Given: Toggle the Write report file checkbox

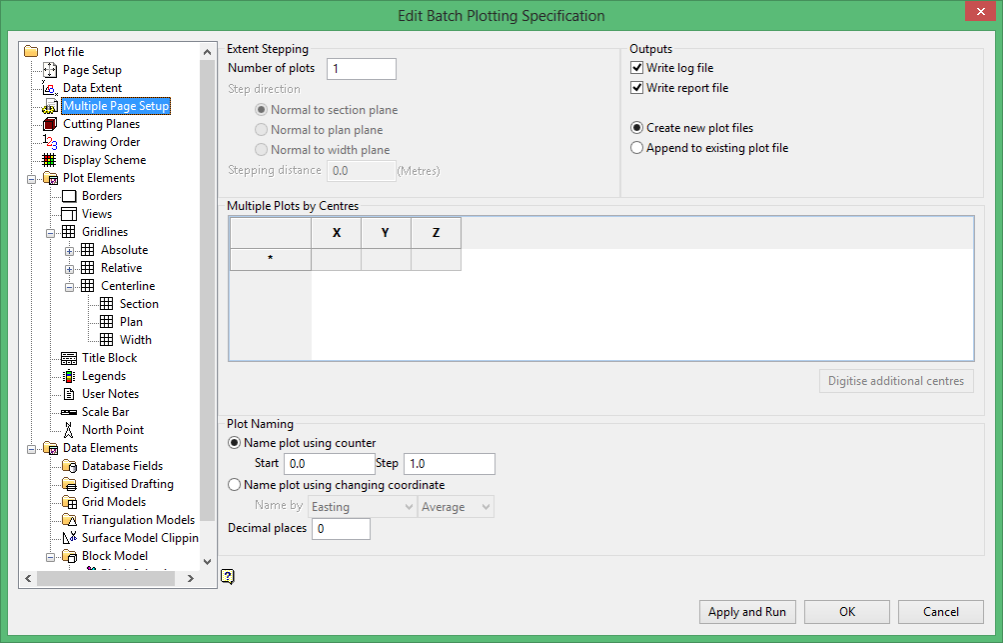Looking at the screenshot, I should click(636, 88).
